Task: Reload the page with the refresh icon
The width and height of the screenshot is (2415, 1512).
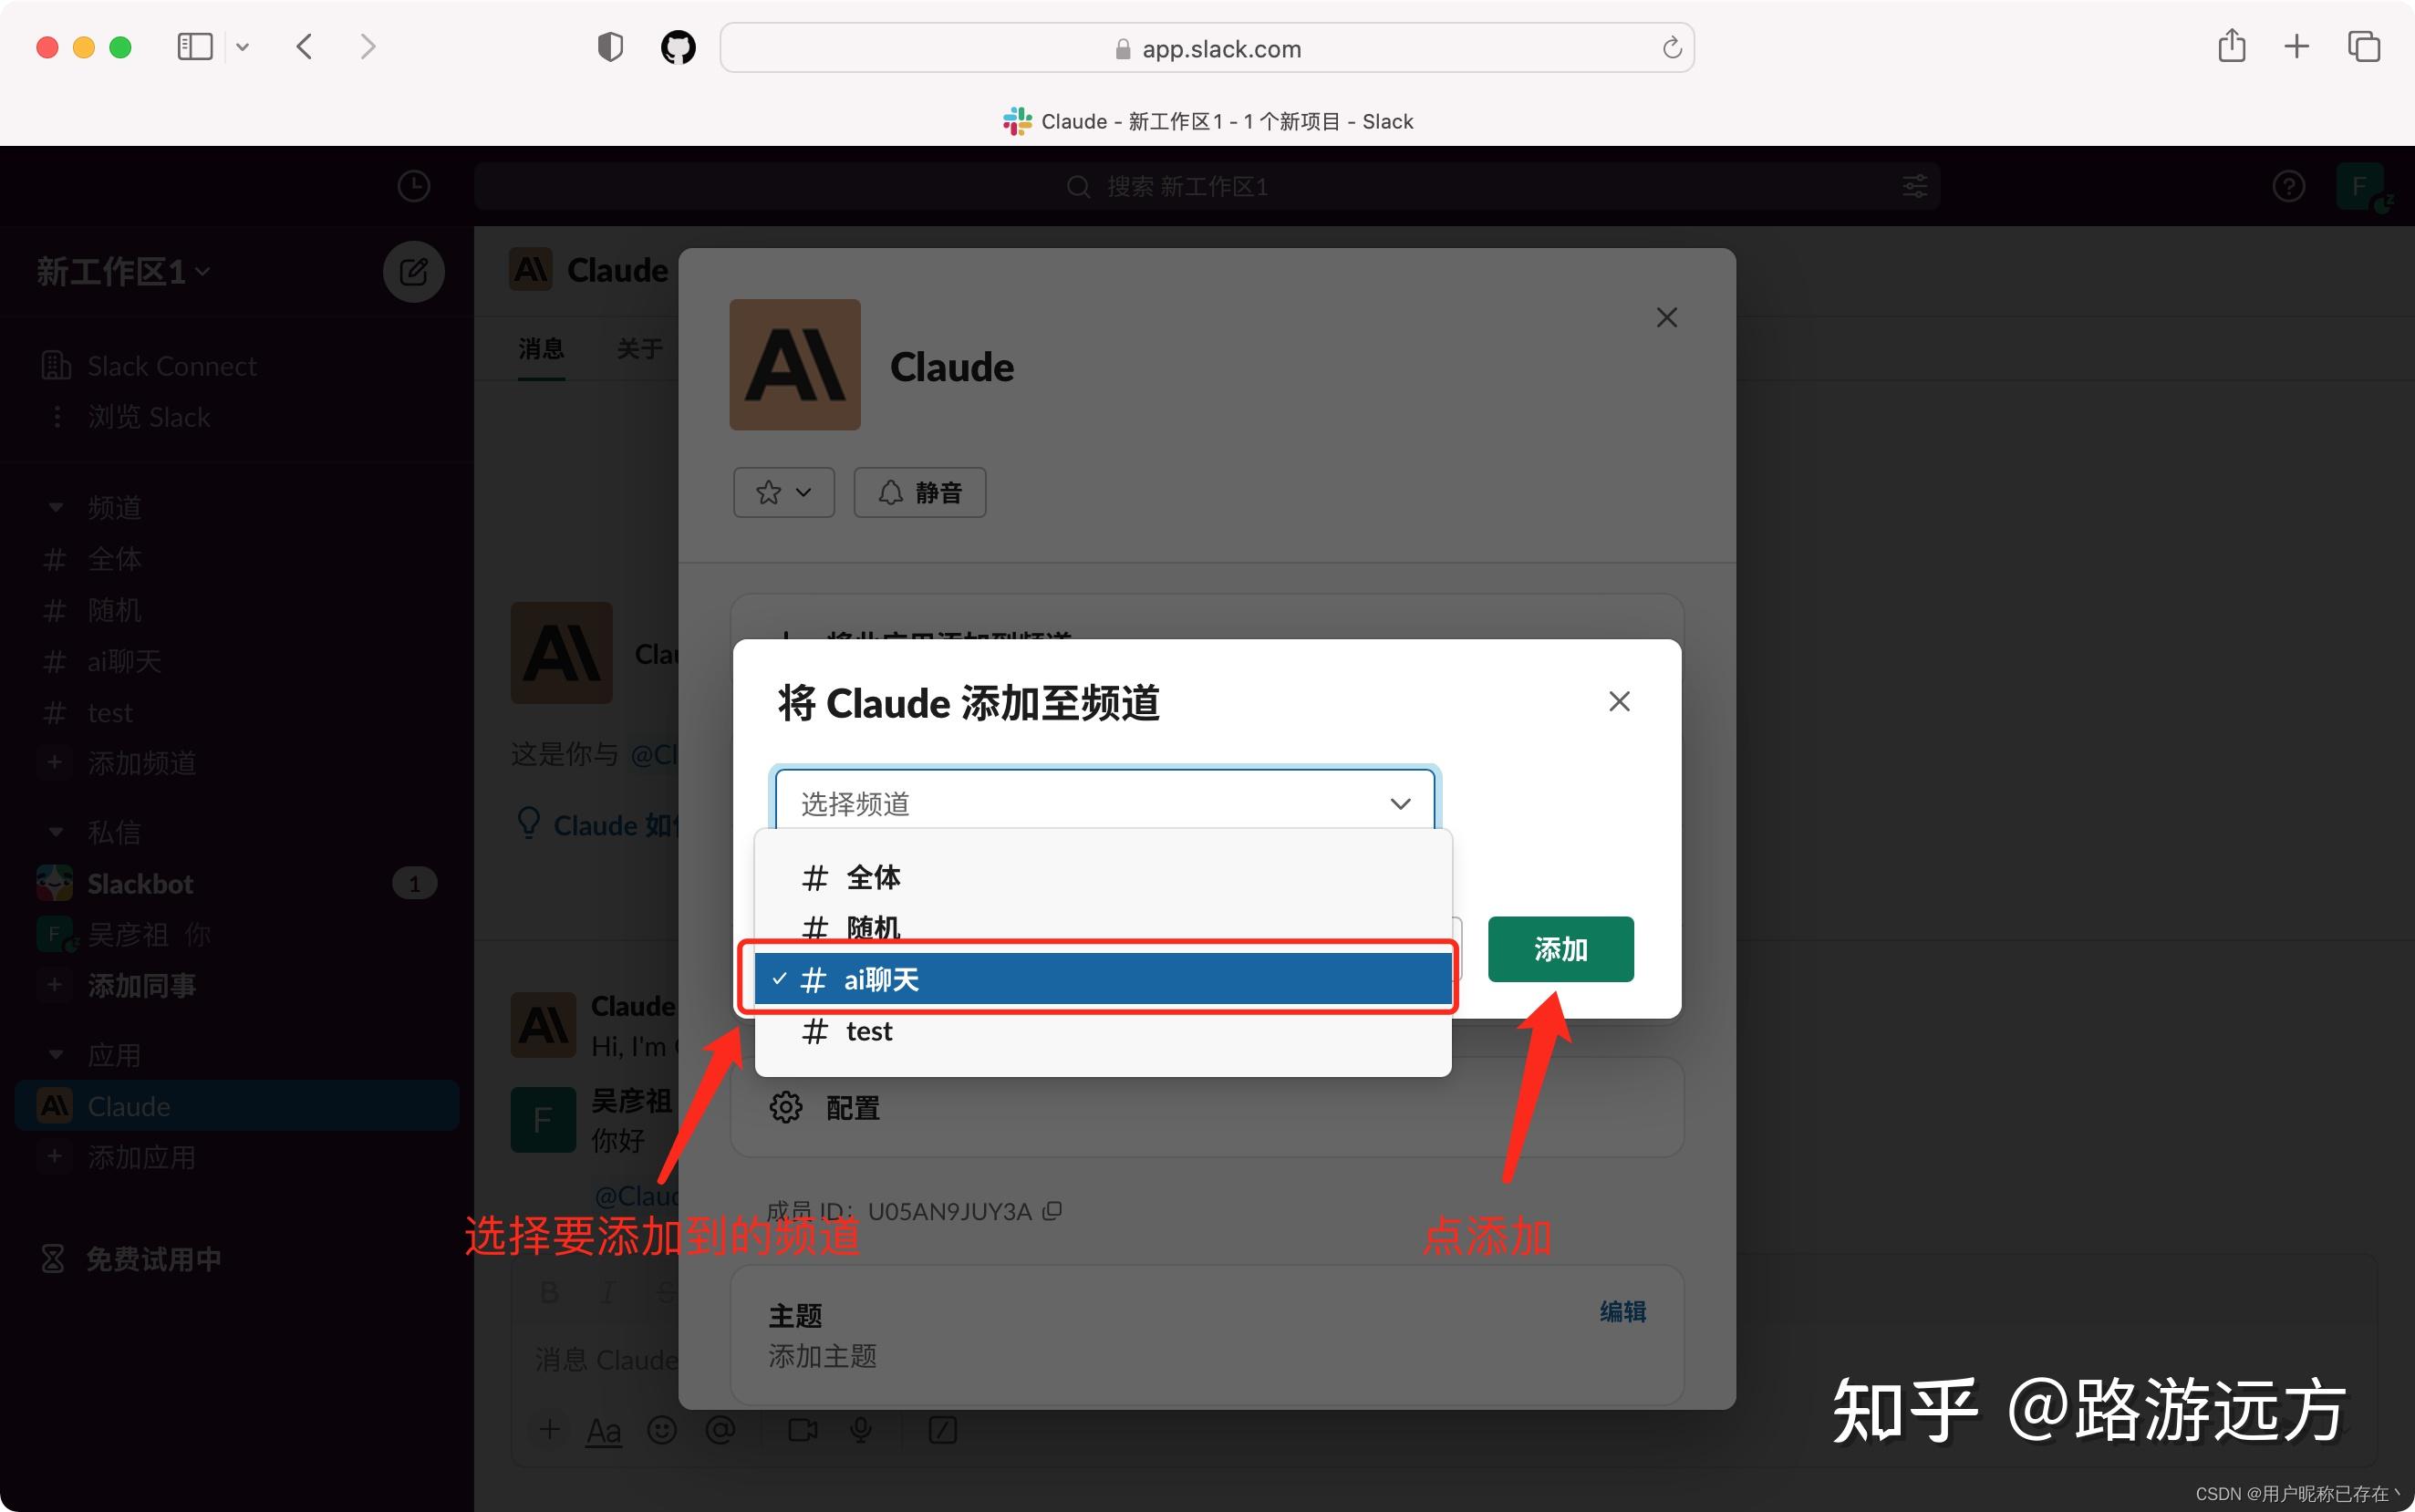Action: tap(1671, 48)
